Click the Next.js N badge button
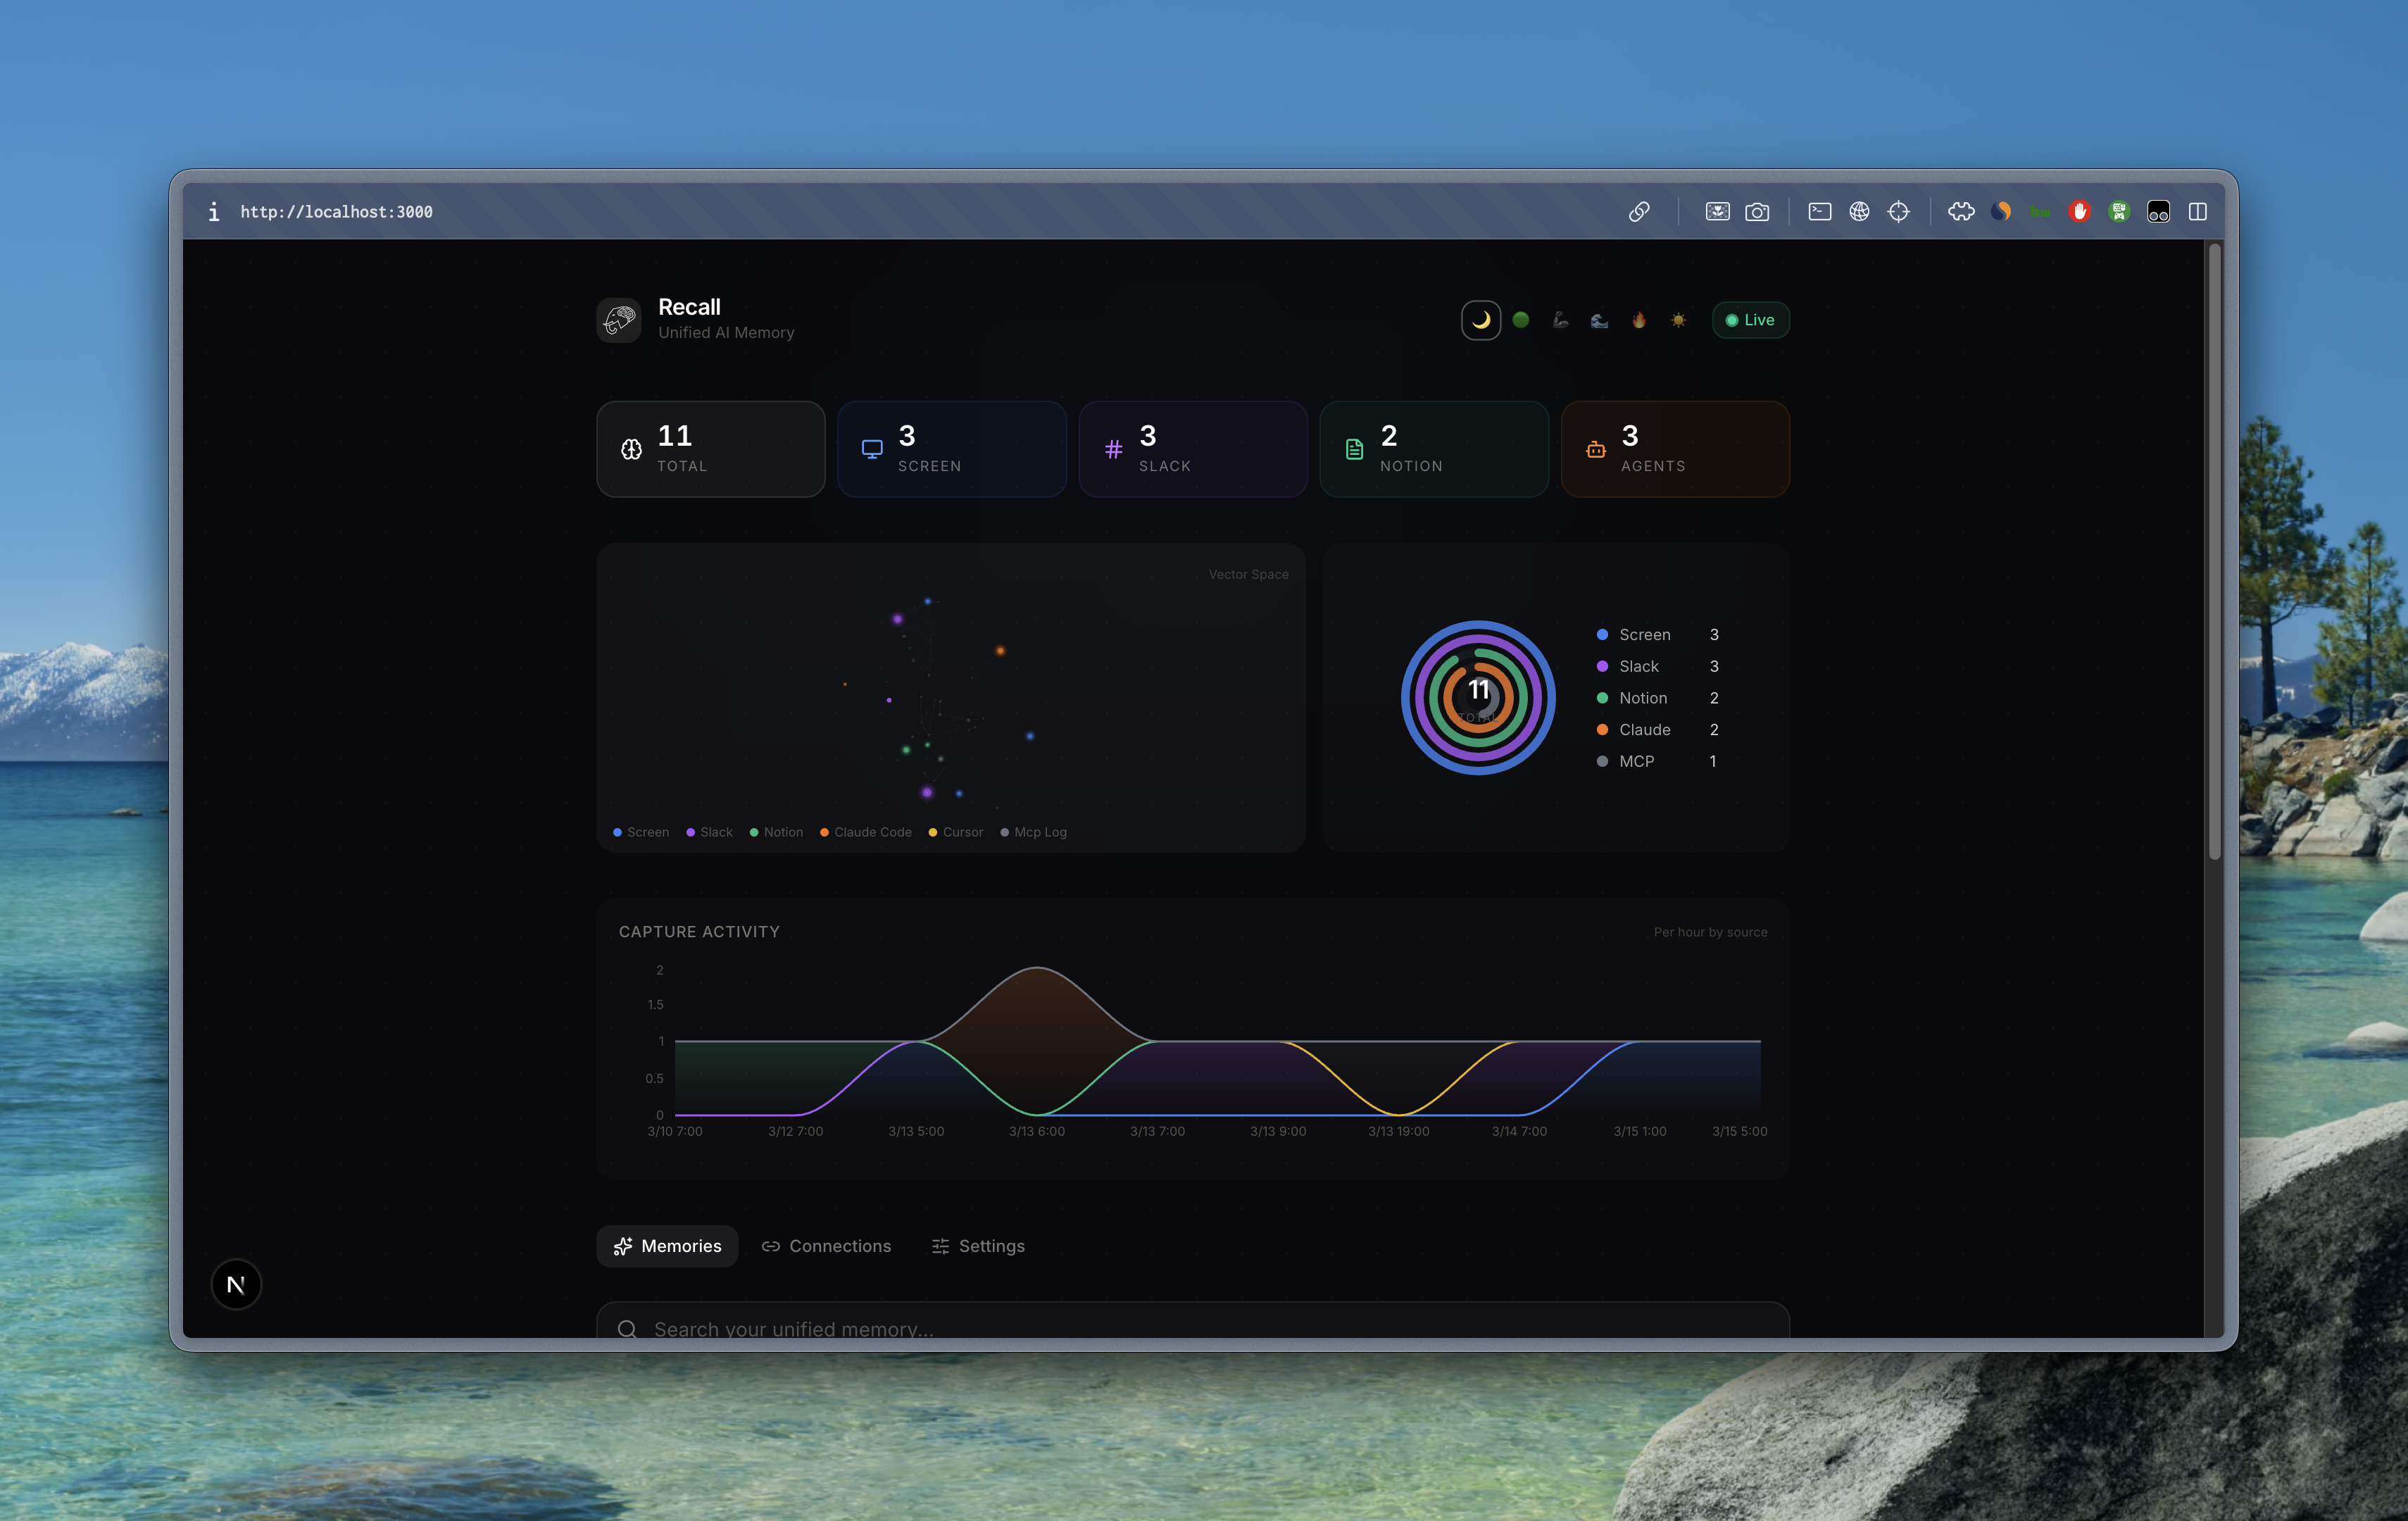Screen dimensions: 2408x1521 pos(236,1284)
